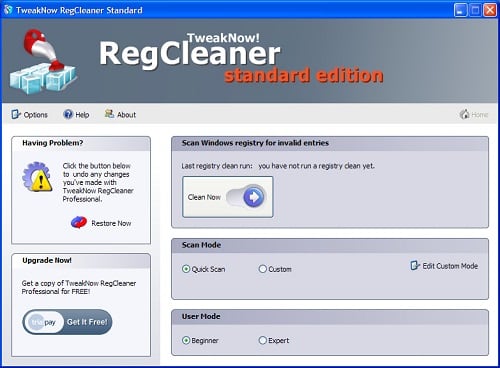Click the 'User Mode' section header

point(201,316)
